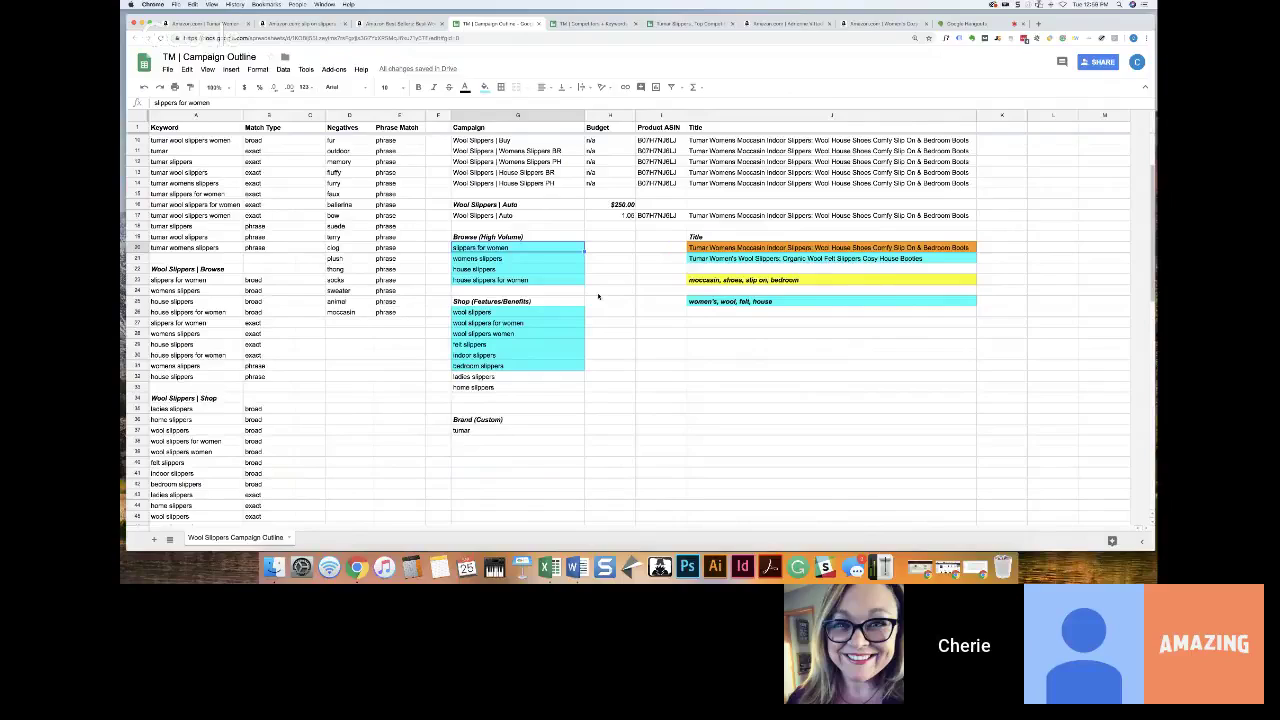Image resolution: width=1280 pixels, height=720 pixels.
Task: Toggle strikethrough formatting
Action: [448, 87]
